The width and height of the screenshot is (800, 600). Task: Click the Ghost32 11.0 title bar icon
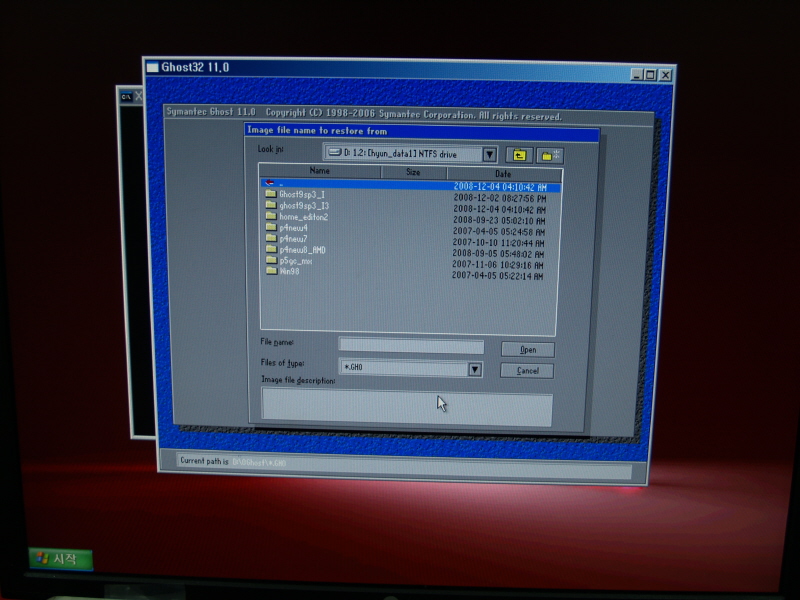[152, 67]
